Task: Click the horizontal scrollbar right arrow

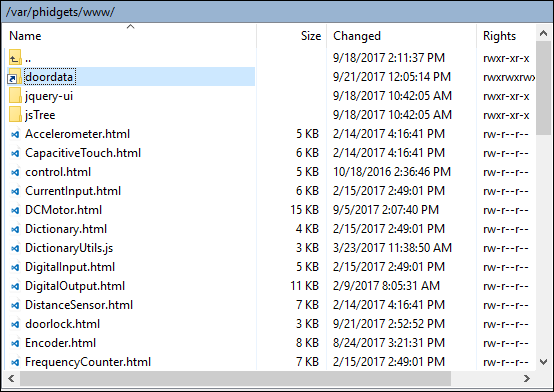Action: point(527,379)
